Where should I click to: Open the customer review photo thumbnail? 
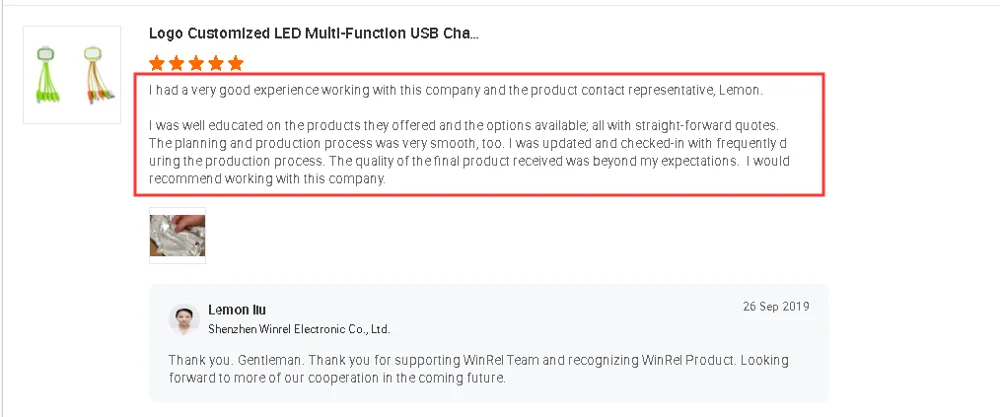click(177, 235)
